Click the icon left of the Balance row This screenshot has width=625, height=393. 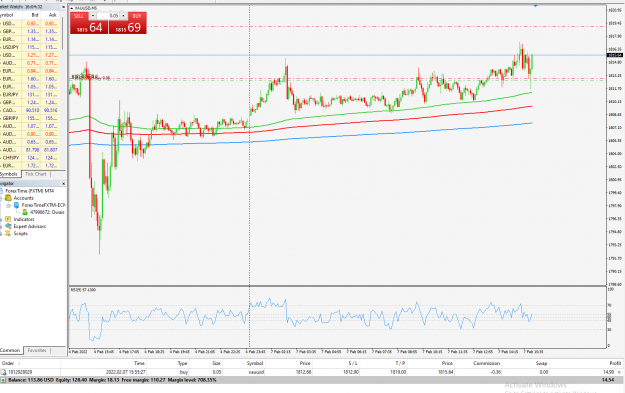tap(4, 380)
